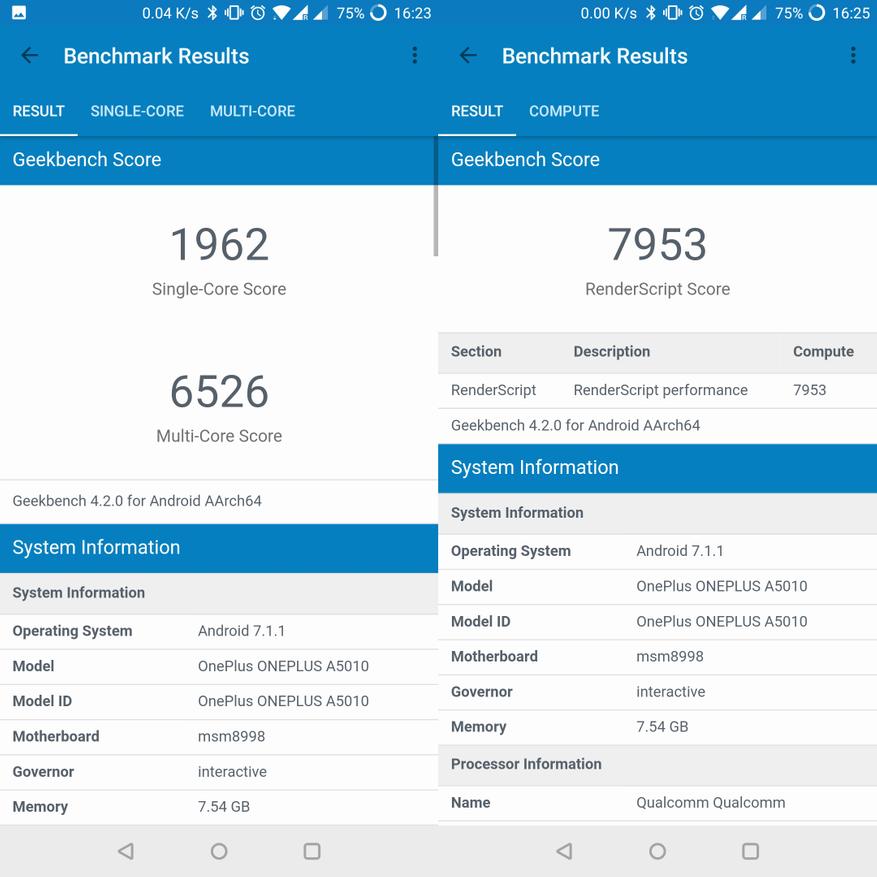Tap the 1962 Single-Core Score
Screen dimensions: 877x877
point(219,245)
